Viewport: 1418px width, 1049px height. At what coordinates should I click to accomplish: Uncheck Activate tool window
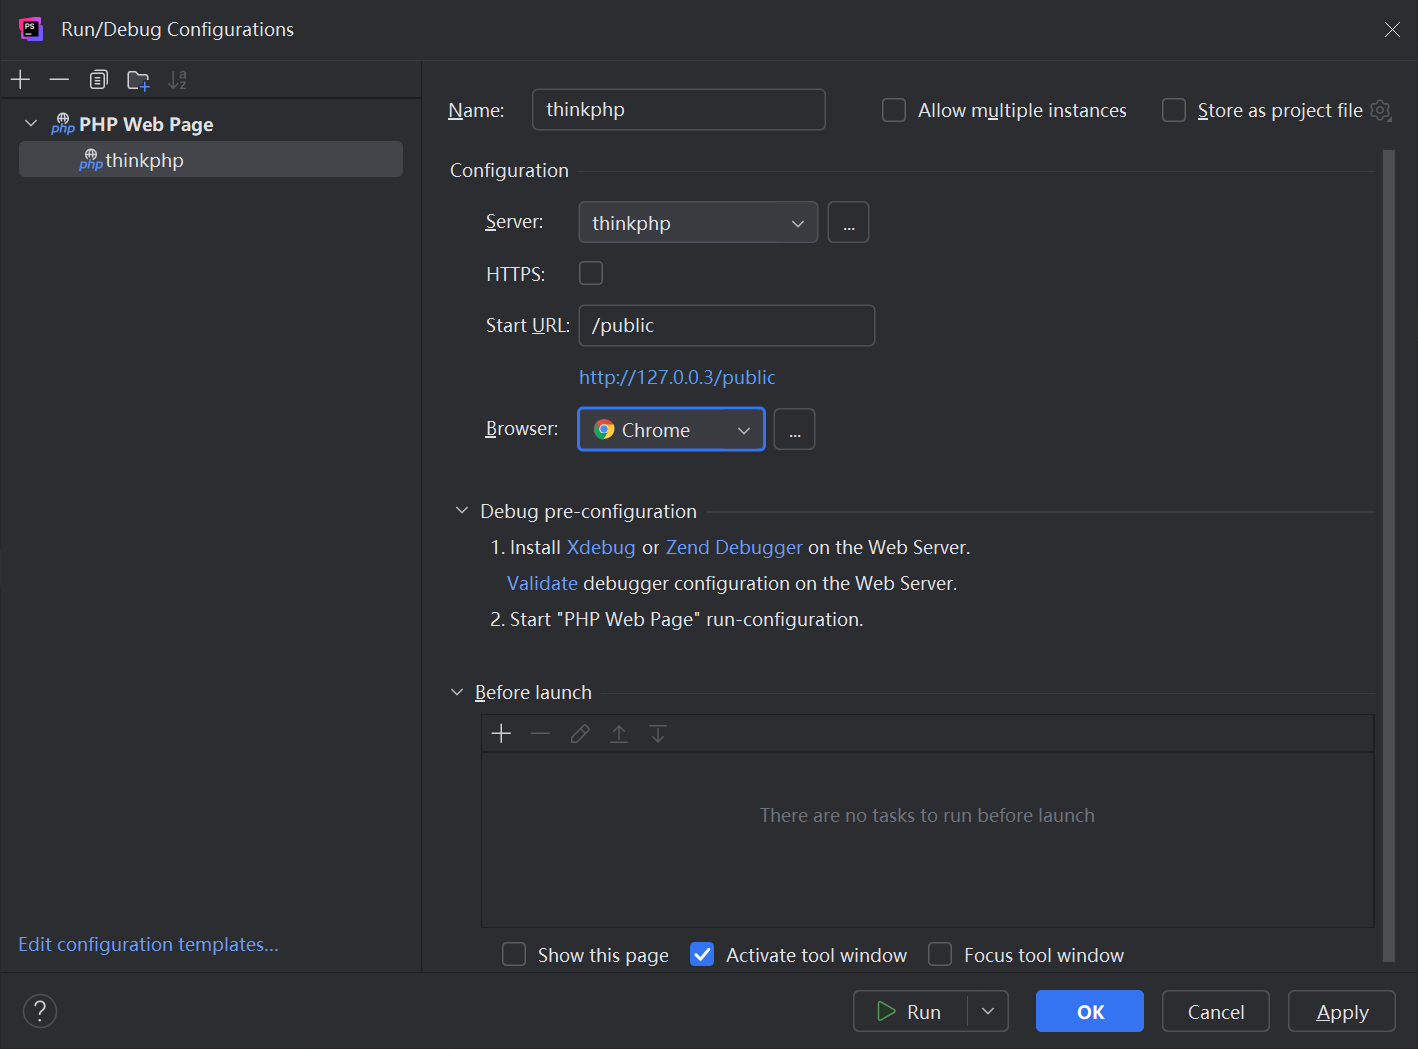(x=702, y=955)
